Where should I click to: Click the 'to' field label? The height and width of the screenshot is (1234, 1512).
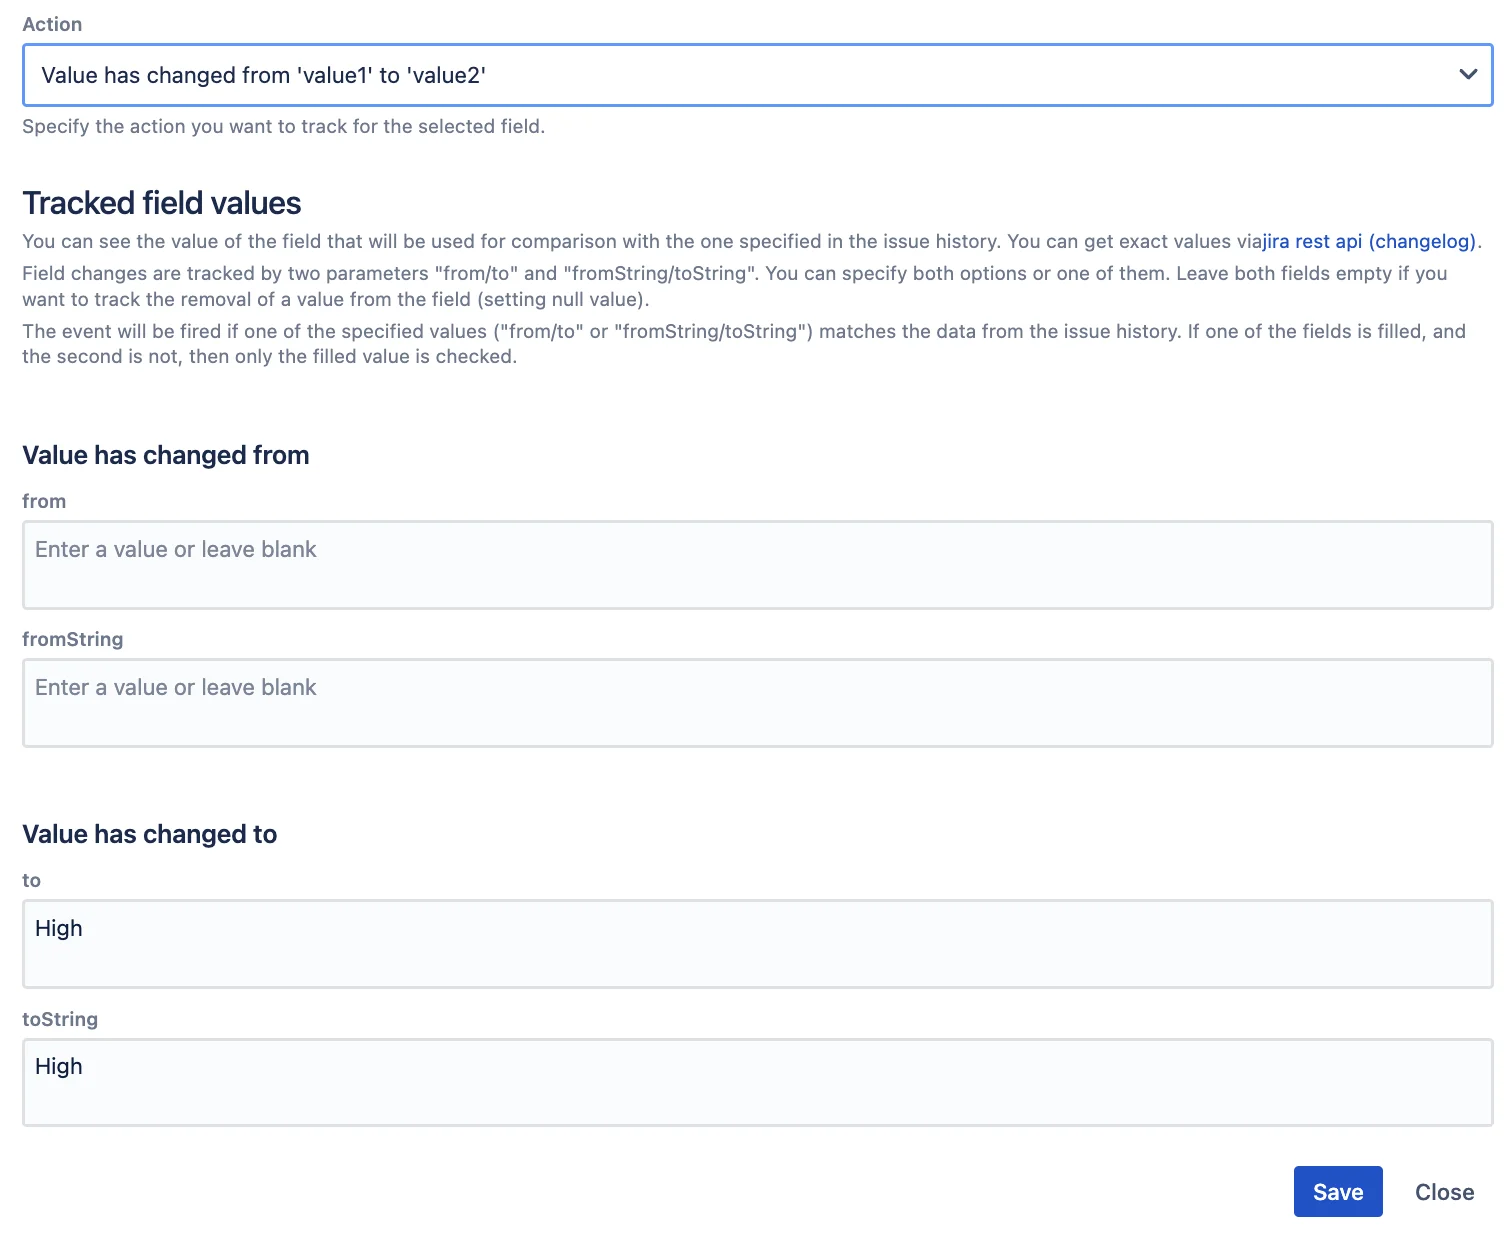32,880
